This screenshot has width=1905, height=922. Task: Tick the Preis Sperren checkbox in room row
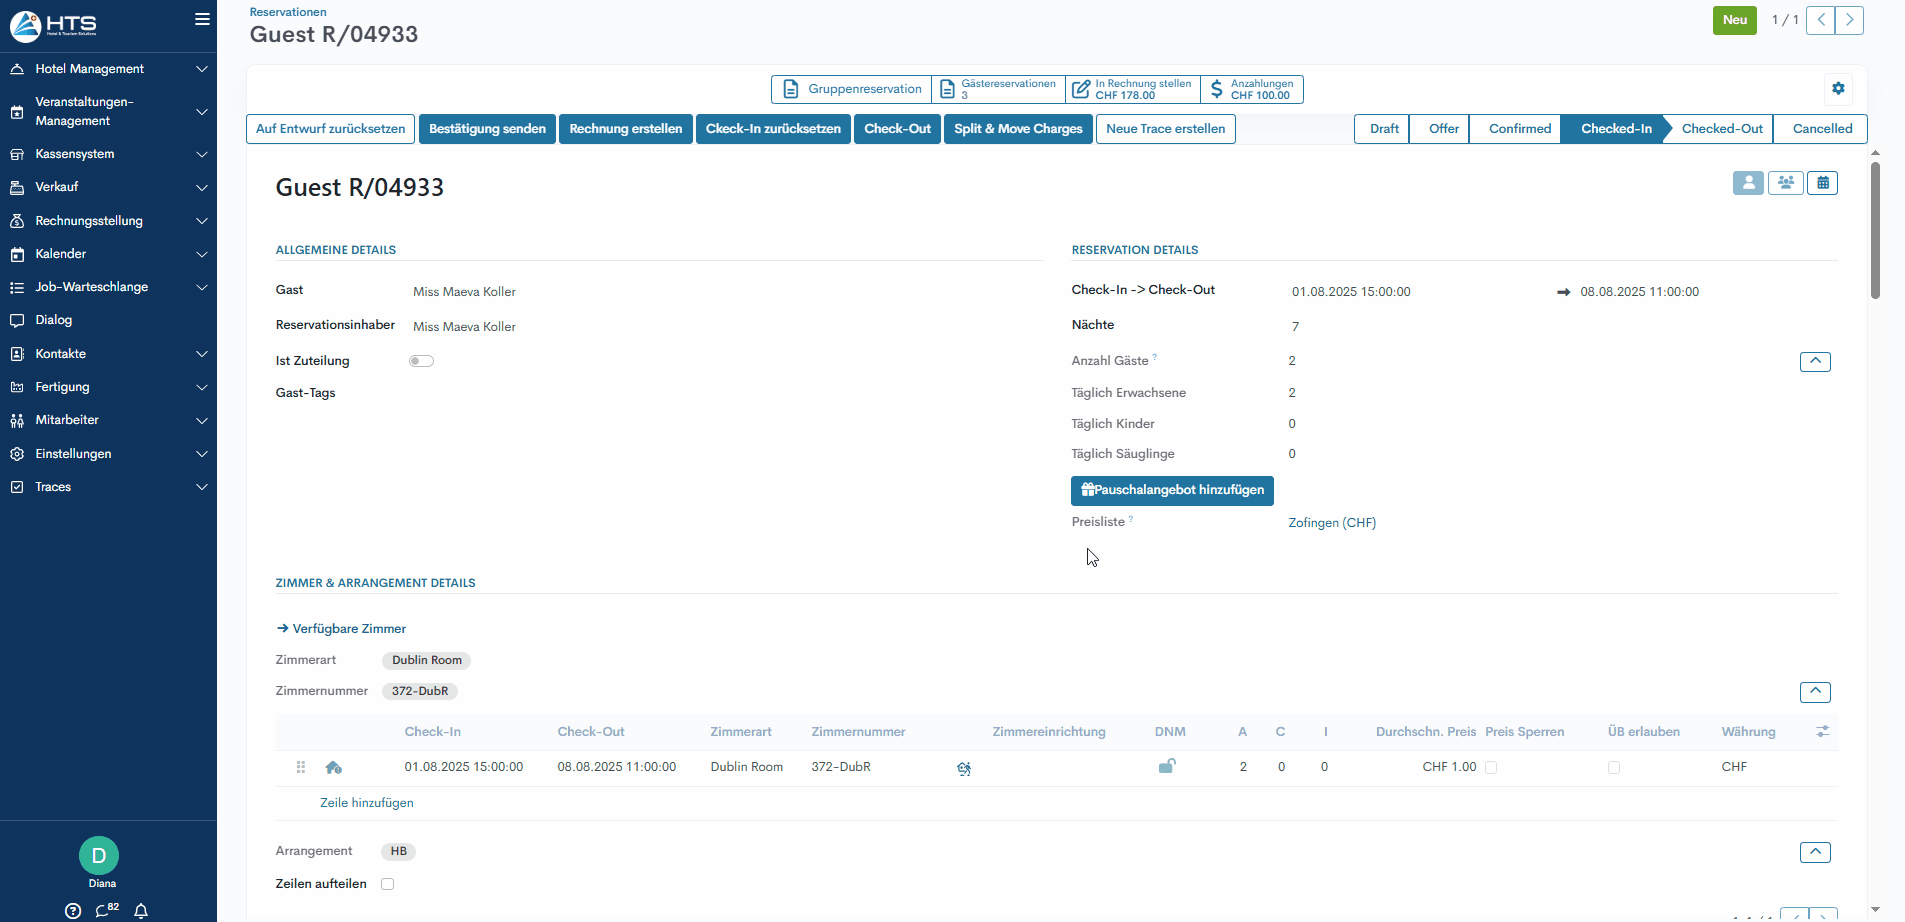pyautogui.click(x=1491, y=768)
